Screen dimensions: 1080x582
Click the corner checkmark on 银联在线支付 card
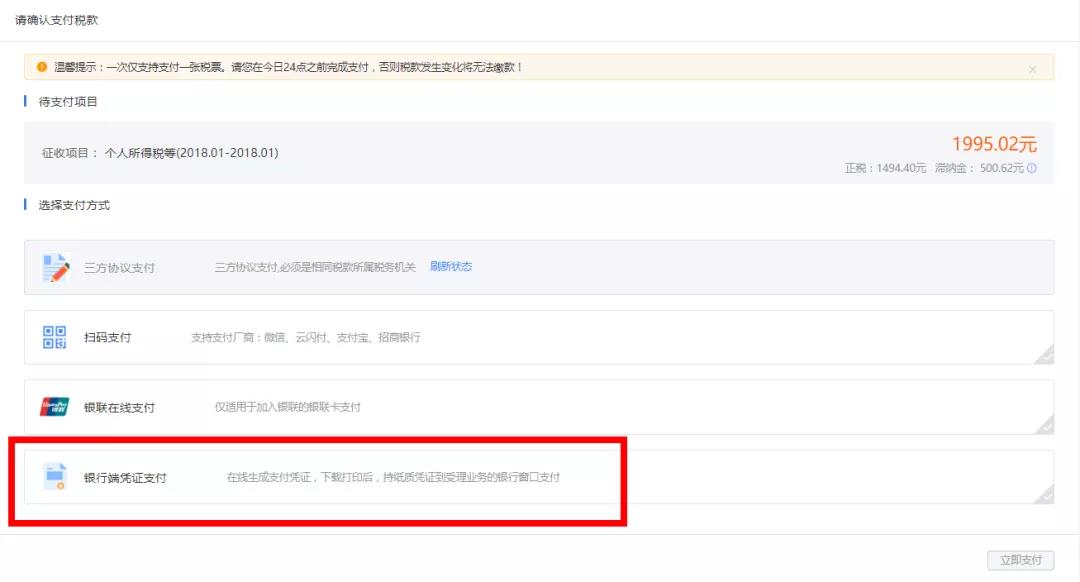coord(1044,424)
